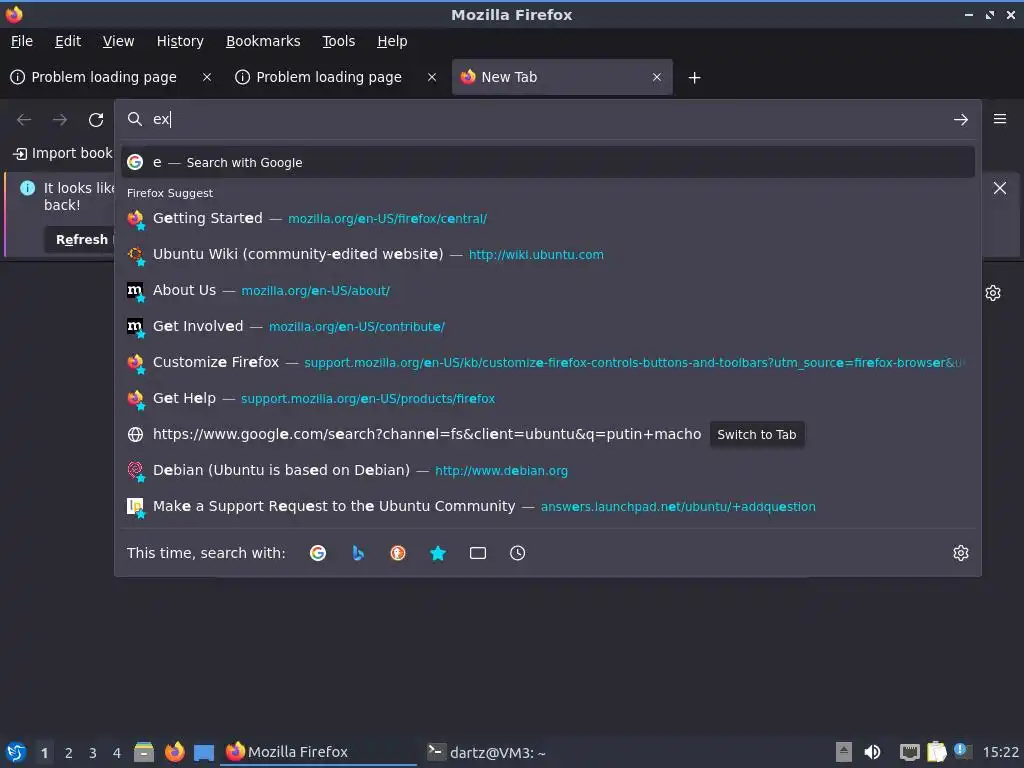The height and width of the screenshot is (768, 1024).
Task: Switch to workspace 2 in taskbar
Action: [x=69, y=753]
